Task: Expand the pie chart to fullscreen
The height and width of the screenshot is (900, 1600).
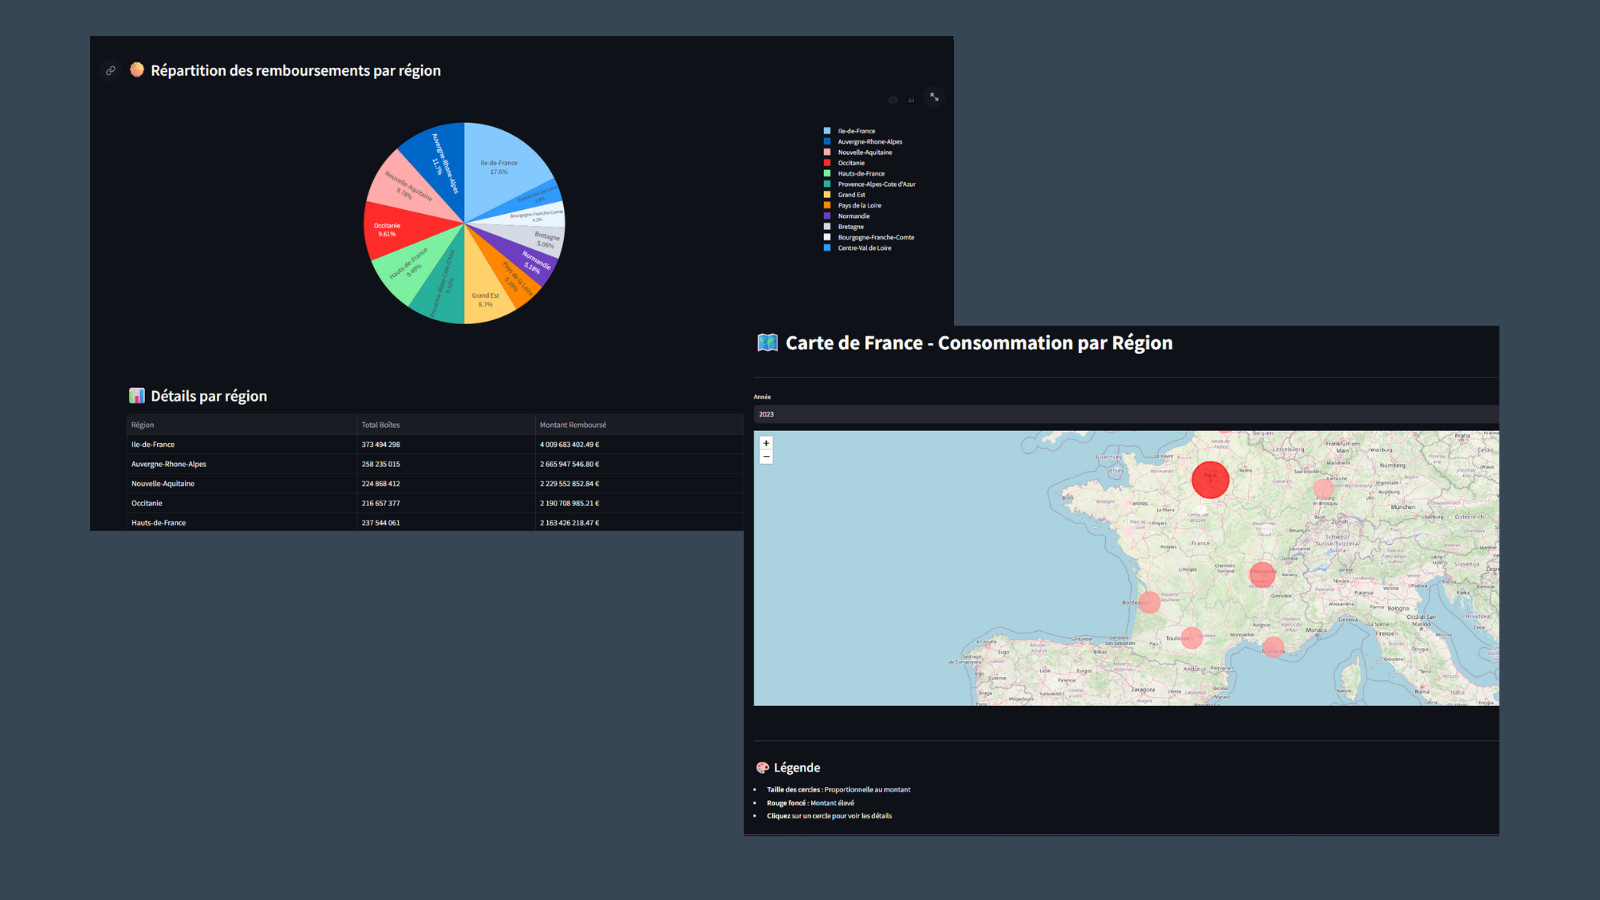Action: click(934, 97)
